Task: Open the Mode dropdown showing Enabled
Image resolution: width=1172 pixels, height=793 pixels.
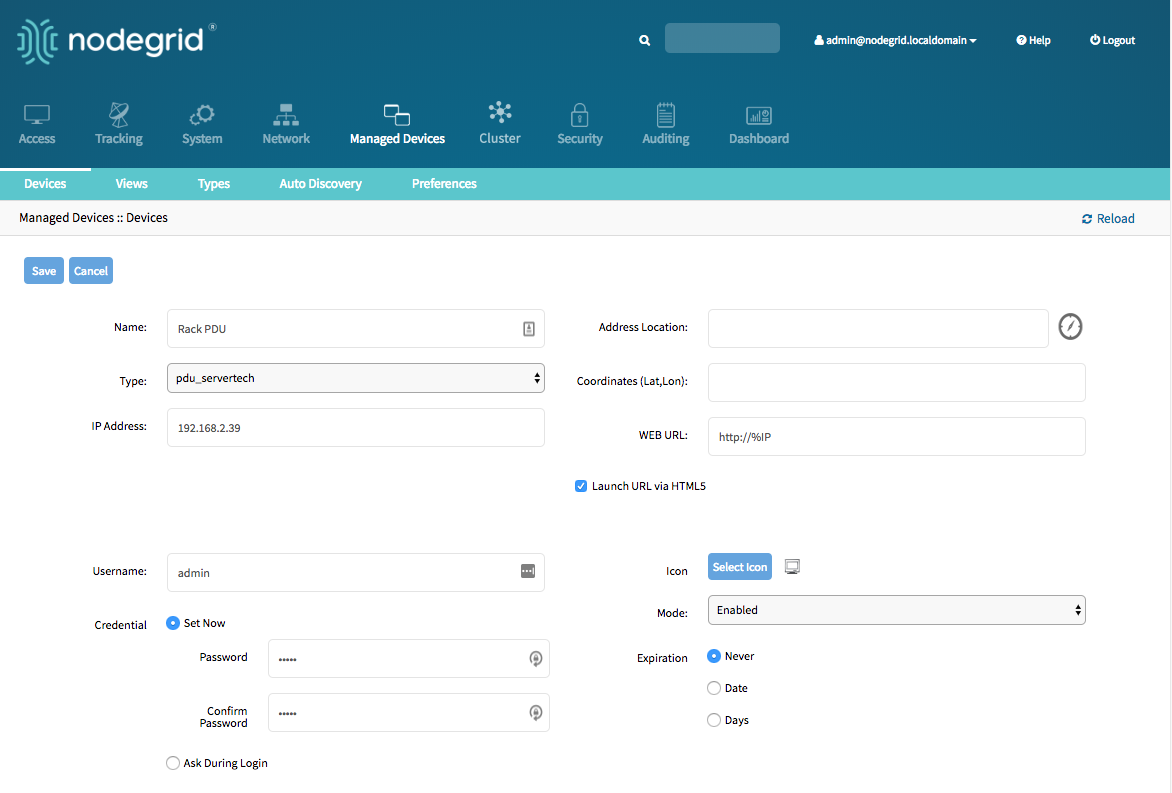Action: [x=896, y=610]
